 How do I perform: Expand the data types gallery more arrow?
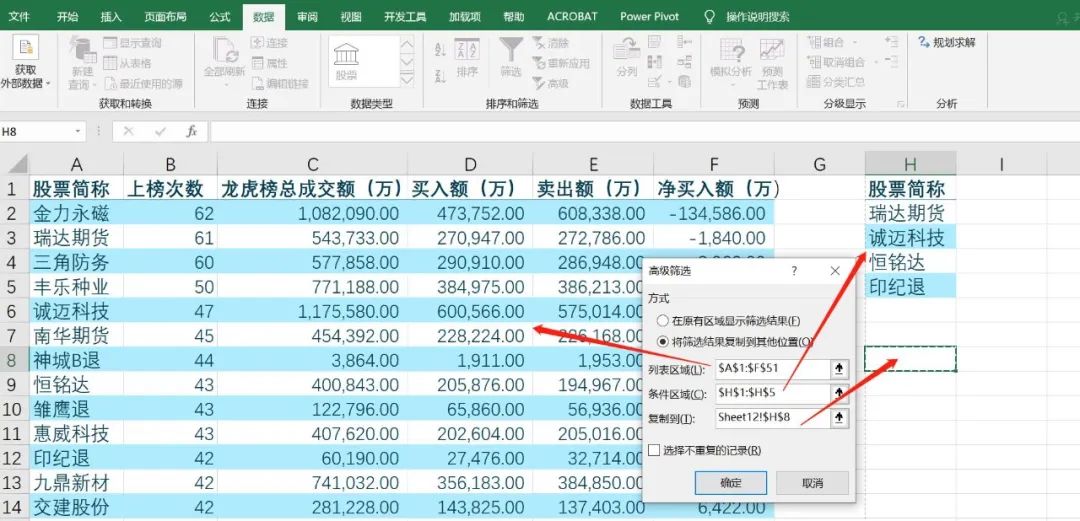click(x=407, y=80)
